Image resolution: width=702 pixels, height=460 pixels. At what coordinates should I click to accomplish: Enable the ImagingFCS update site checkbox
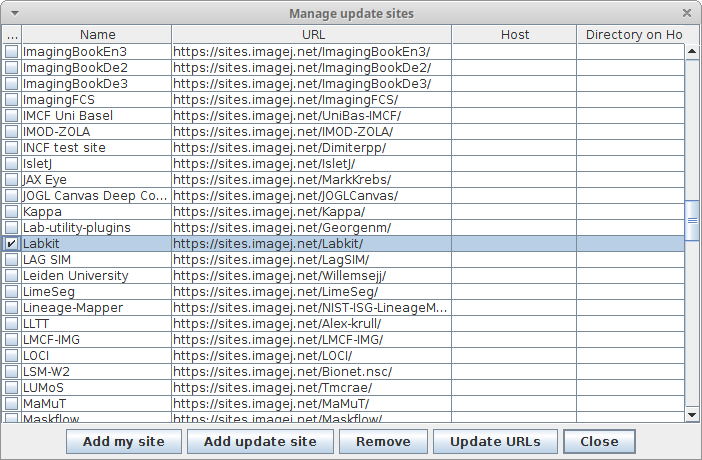[11, 99]
